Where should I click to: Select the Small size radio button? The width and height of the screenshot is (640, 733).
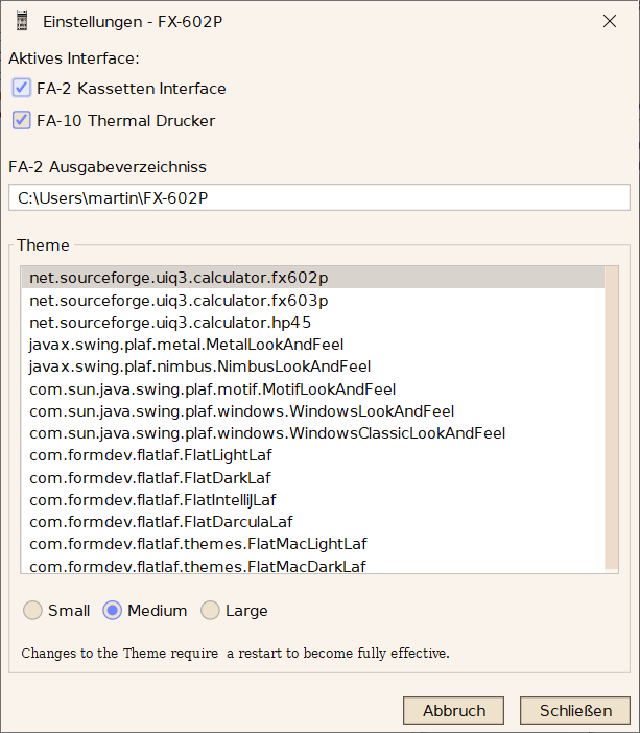coord(33,610)
